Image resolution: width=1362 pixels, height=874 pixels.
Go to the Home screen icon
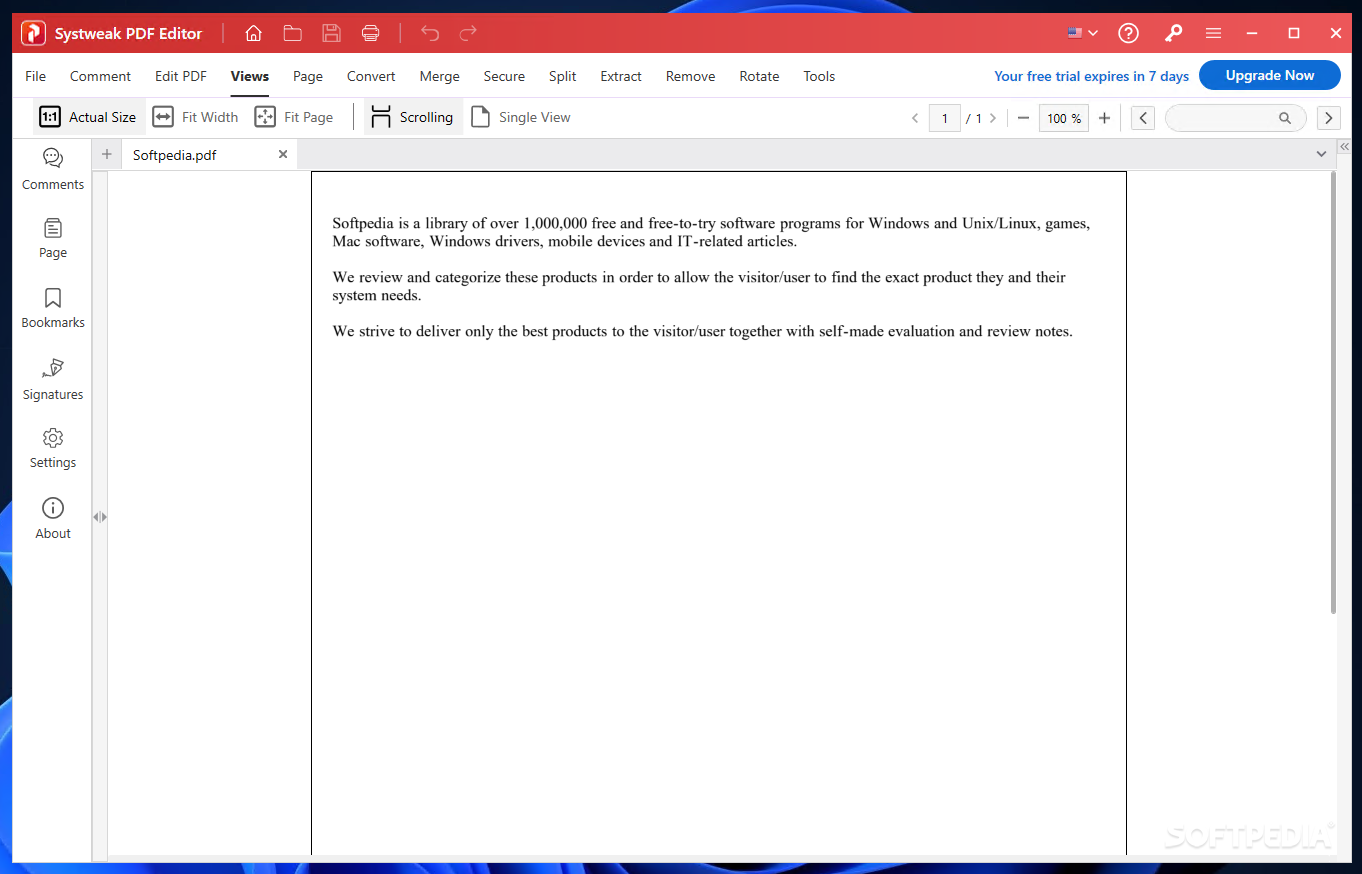(253, 33)
